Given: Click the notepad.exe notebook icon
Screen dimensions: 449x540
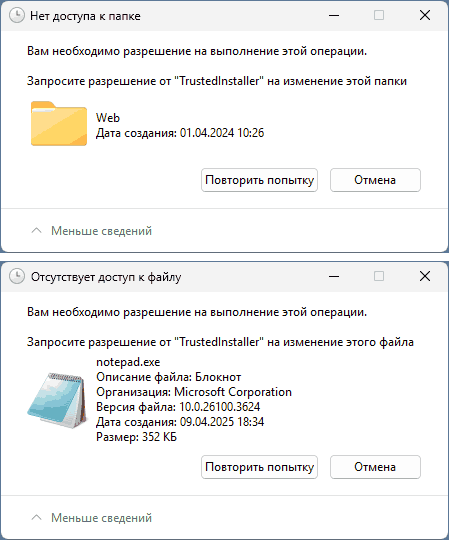Looking at the screenshot, I should coord(57,400).
